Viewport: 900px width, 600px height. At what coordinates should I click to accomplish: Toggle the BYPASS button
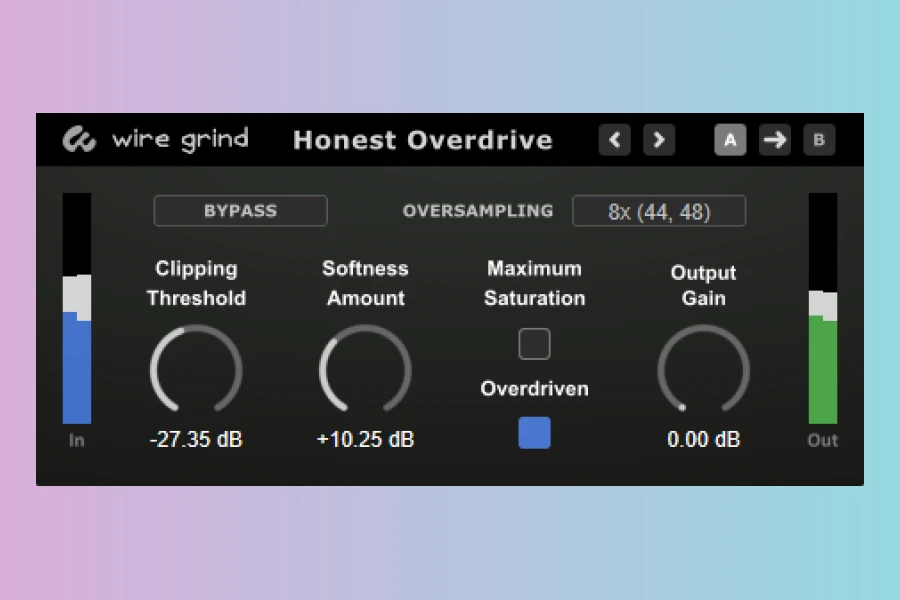pos(240,211)
